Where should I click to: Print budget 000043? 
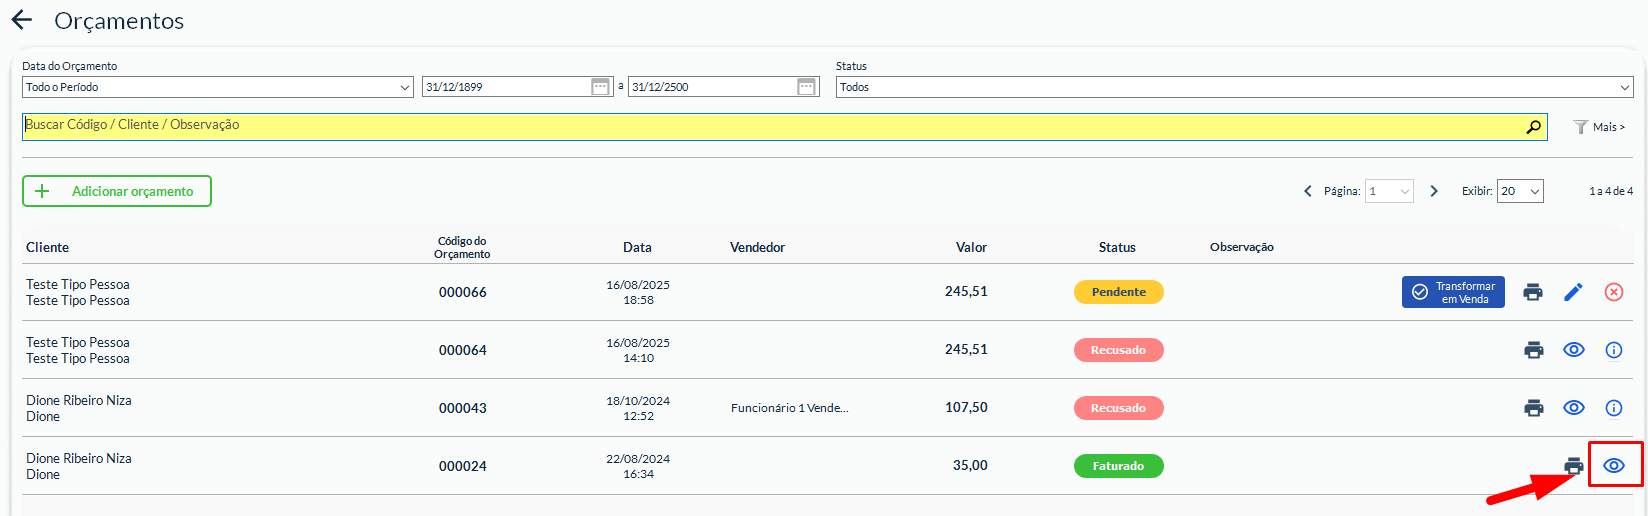click(x=1533, y=408)
